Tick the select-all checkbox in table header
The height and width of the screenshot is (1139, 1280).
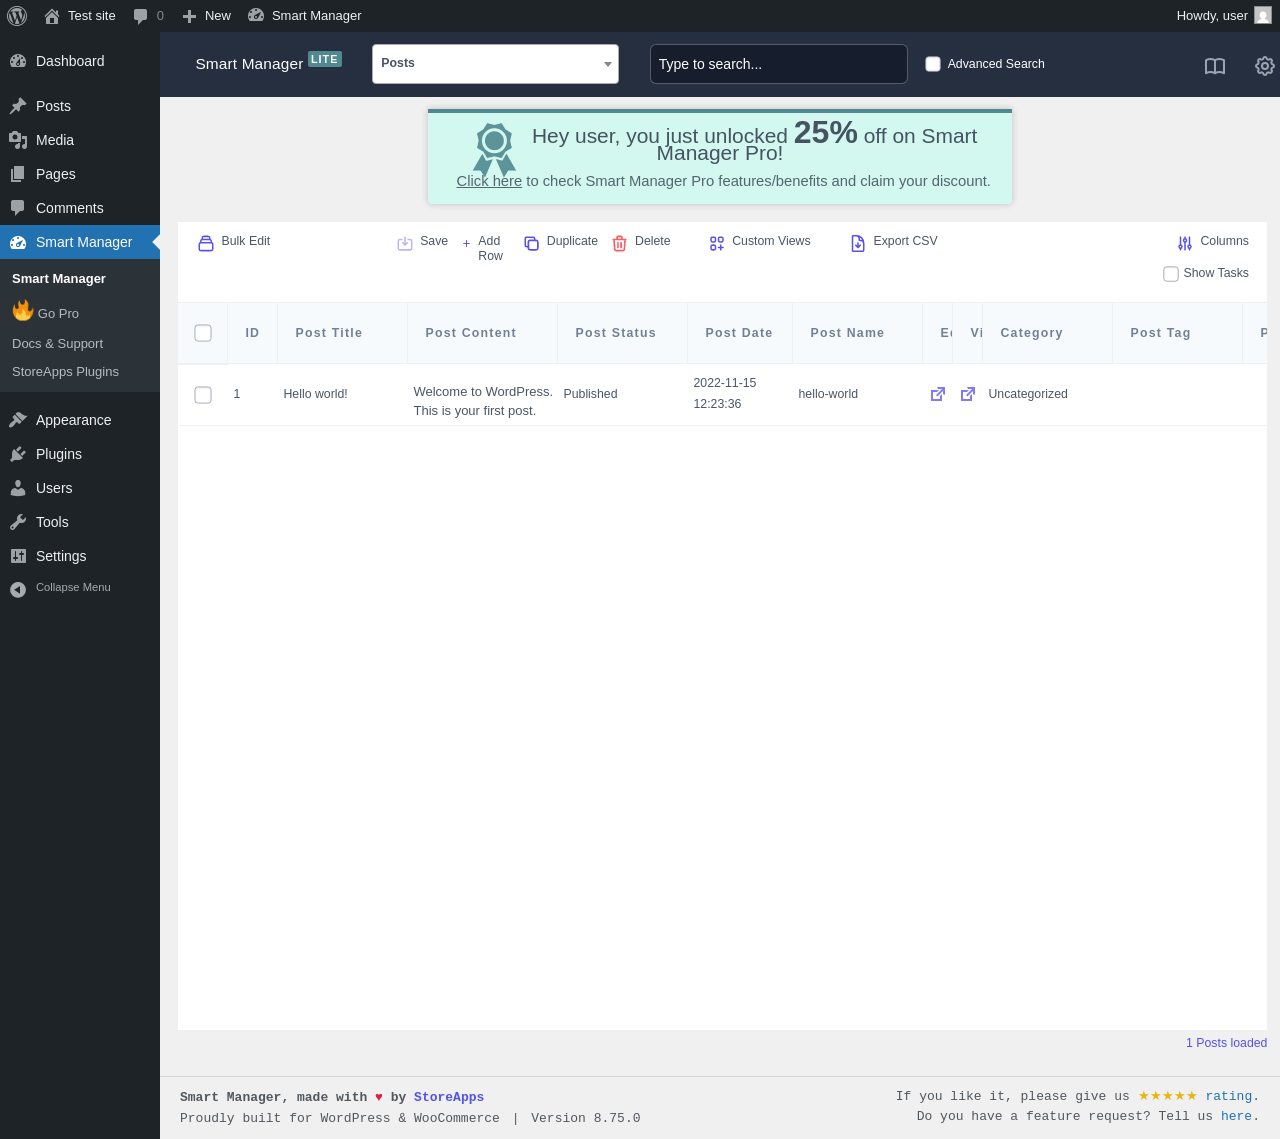coord(203,333)
